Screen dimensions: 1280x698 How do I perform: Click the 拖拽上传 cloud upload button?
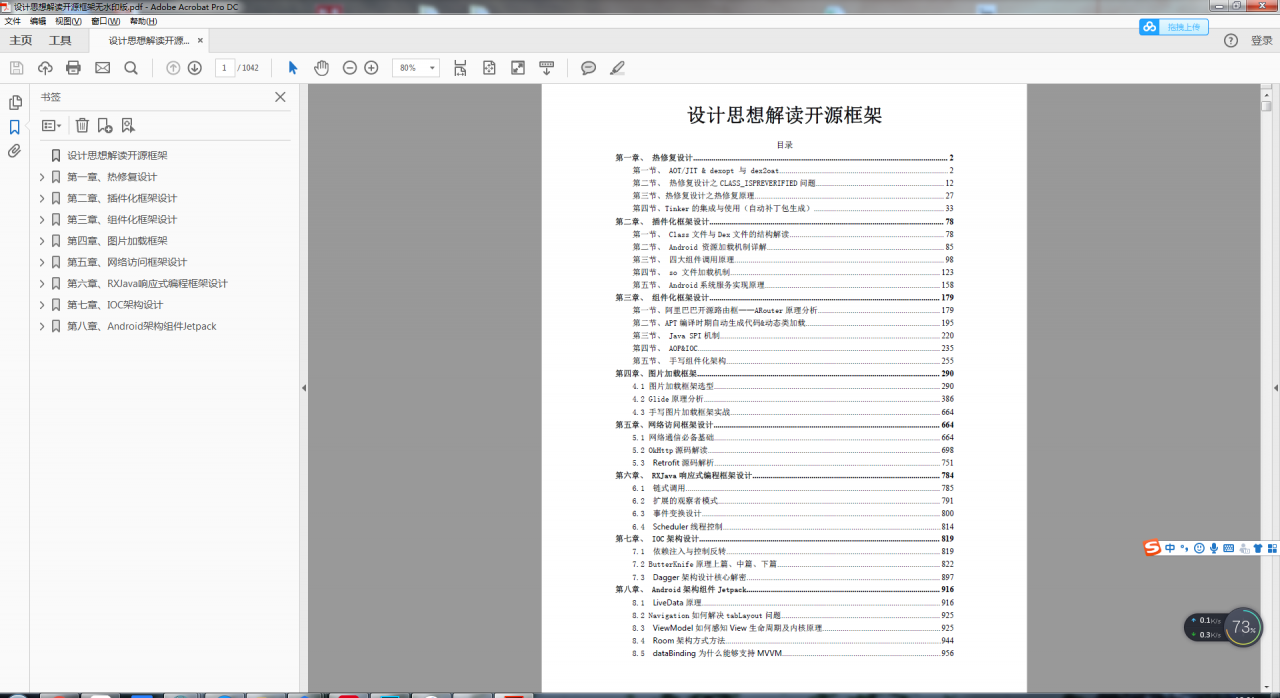(x=1174, y=27)
